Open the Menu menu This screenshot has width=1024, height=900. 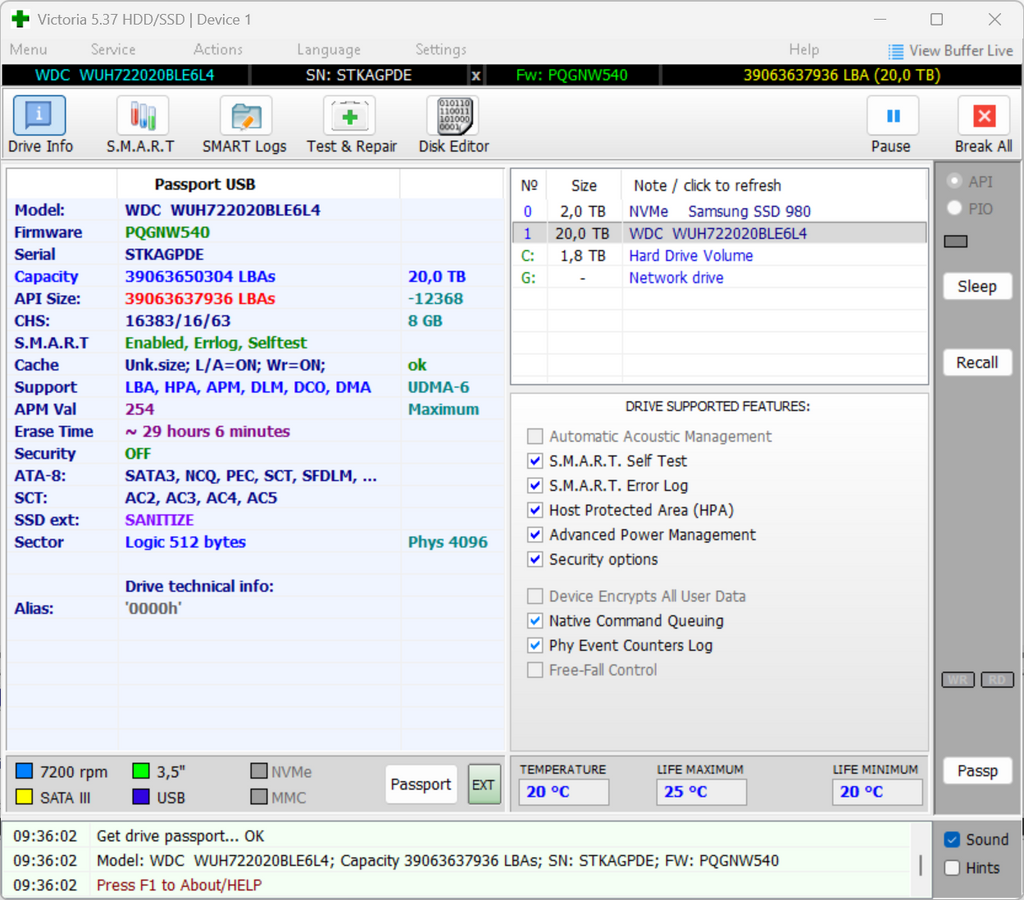point(28,50)
